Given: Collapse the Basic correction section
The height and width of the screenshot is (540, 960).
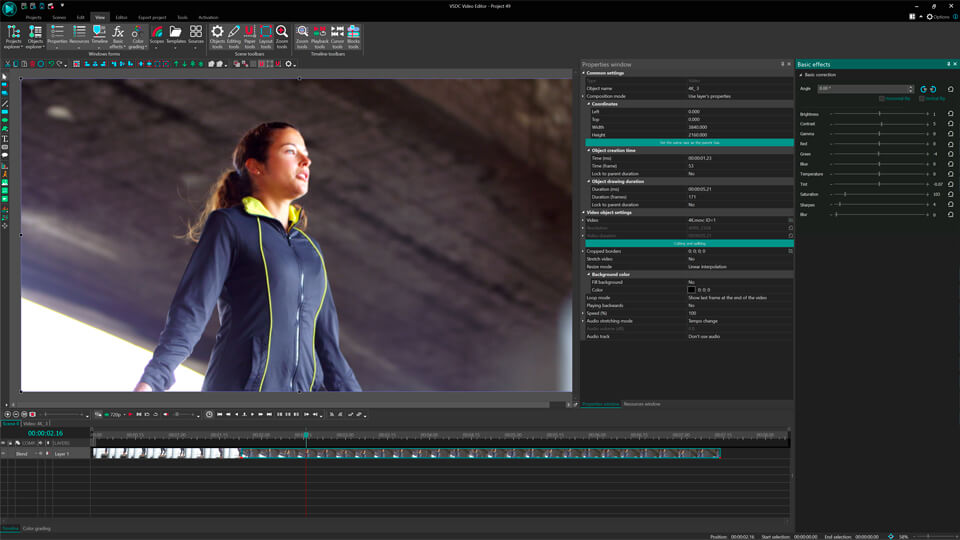Looking at the screenshot, I should click(x=801, y=75).
